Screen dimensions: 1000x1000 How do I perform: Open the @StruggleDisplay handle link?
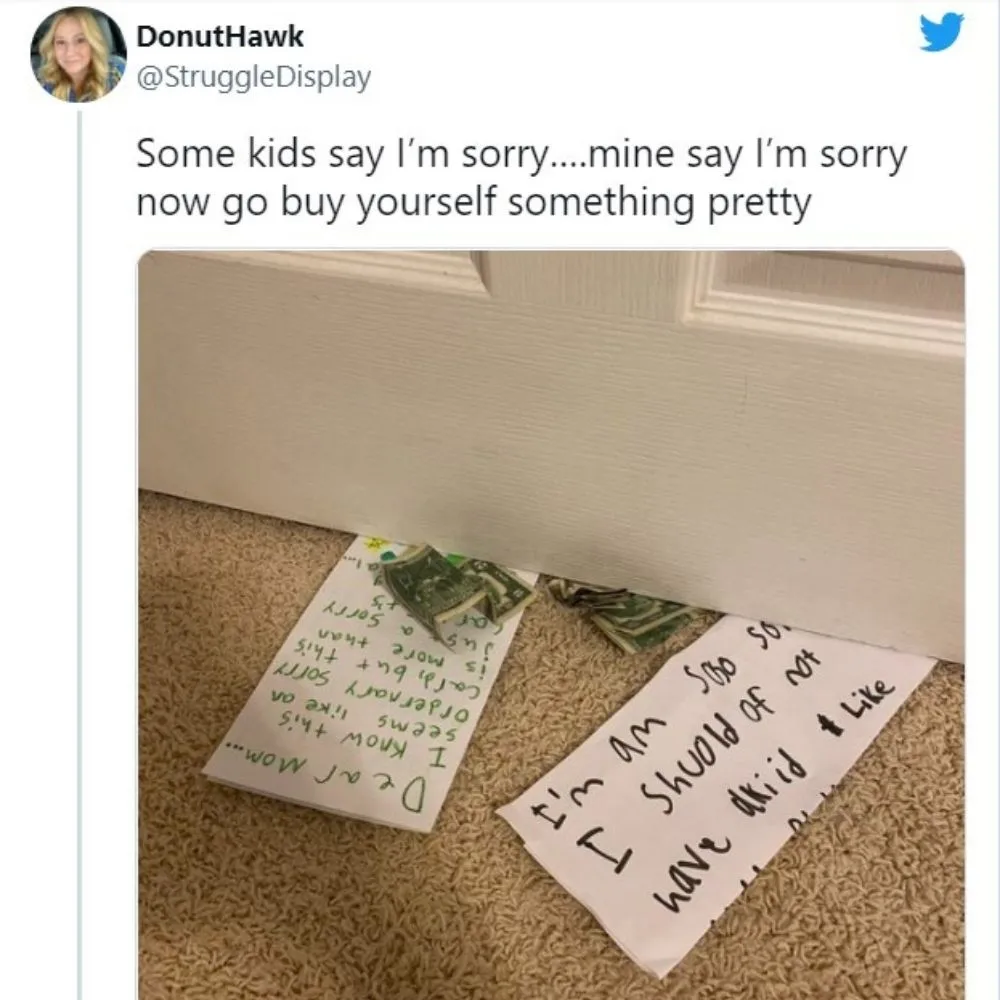pyautogui.click(x=254, y=78)
